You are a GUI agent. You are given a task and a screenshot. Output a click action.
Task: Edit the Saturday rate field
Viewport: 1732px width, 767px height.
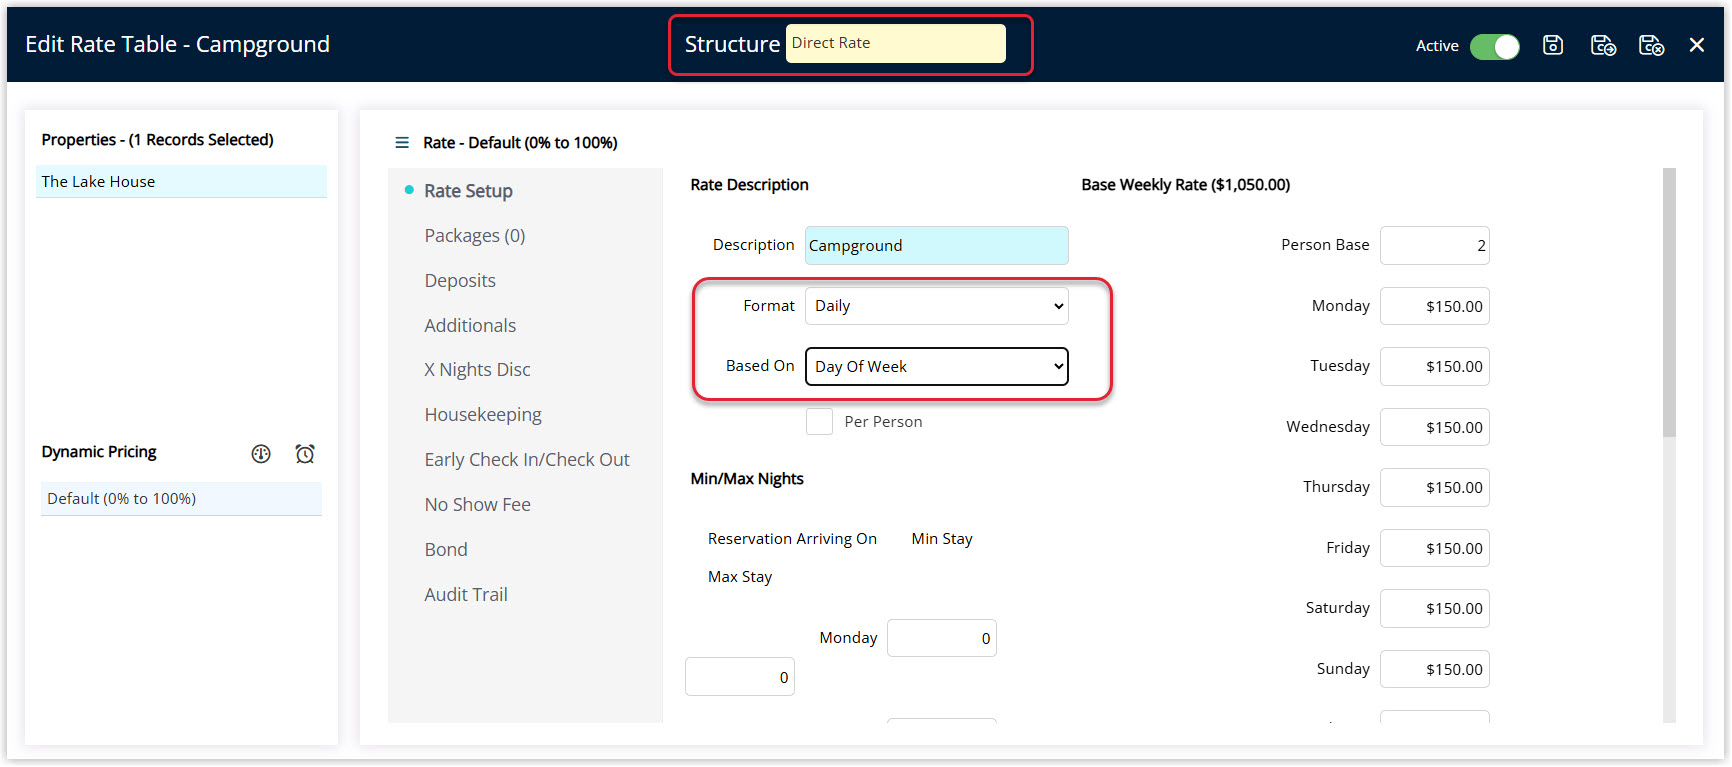(1434, 608)
